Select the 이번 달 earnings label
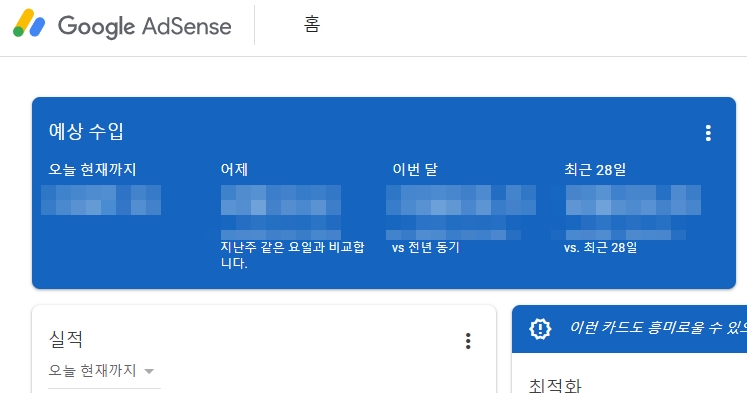The image size is (747, 393). (x=414, y=169)
